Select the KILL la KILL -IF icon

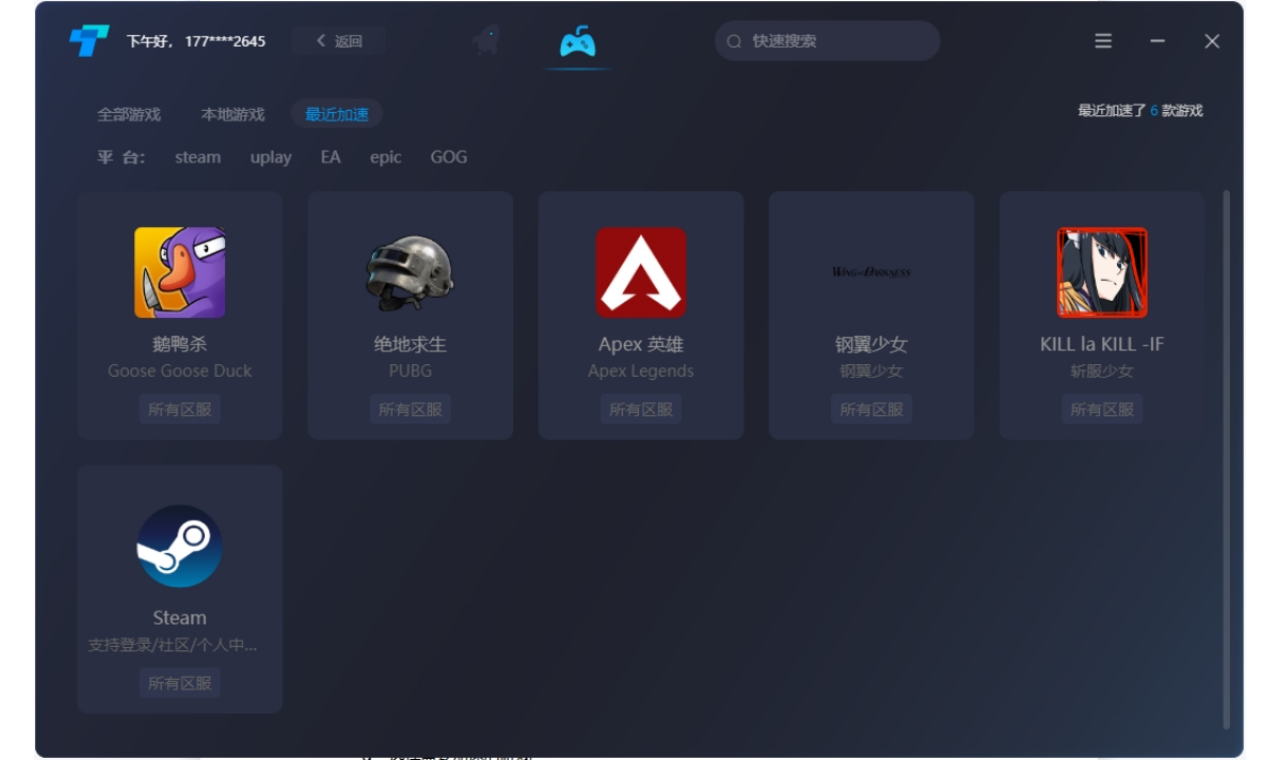pos(1102,272)
